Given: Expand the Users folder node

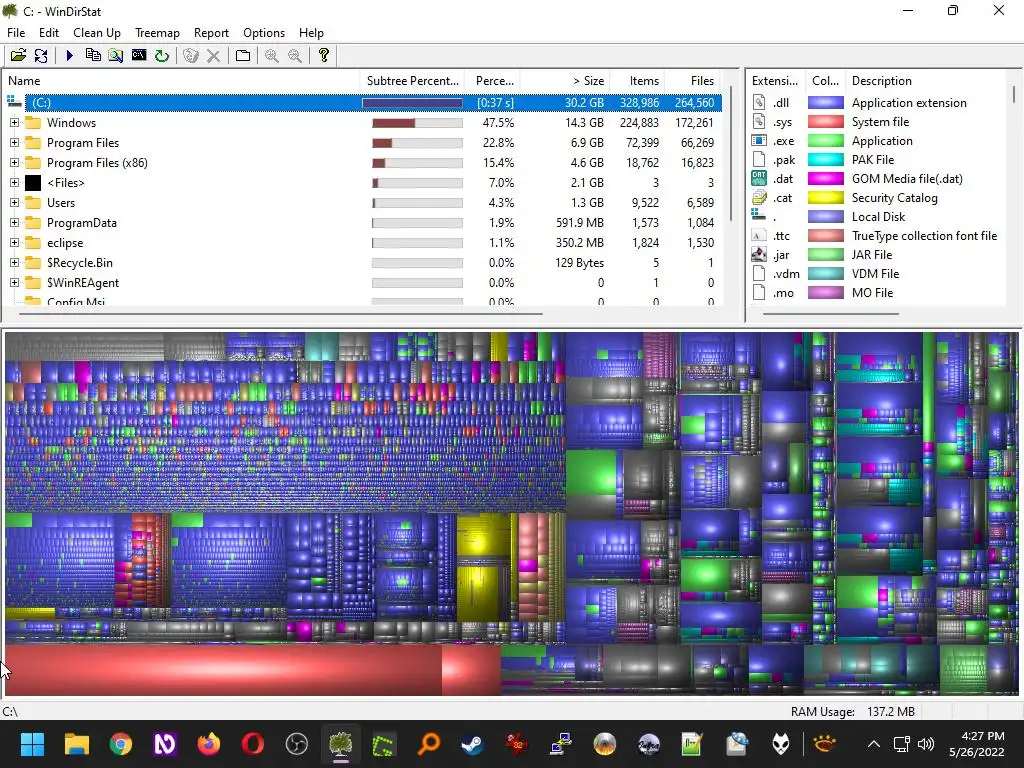Looking at the screenshot, I should pos(14,202).
